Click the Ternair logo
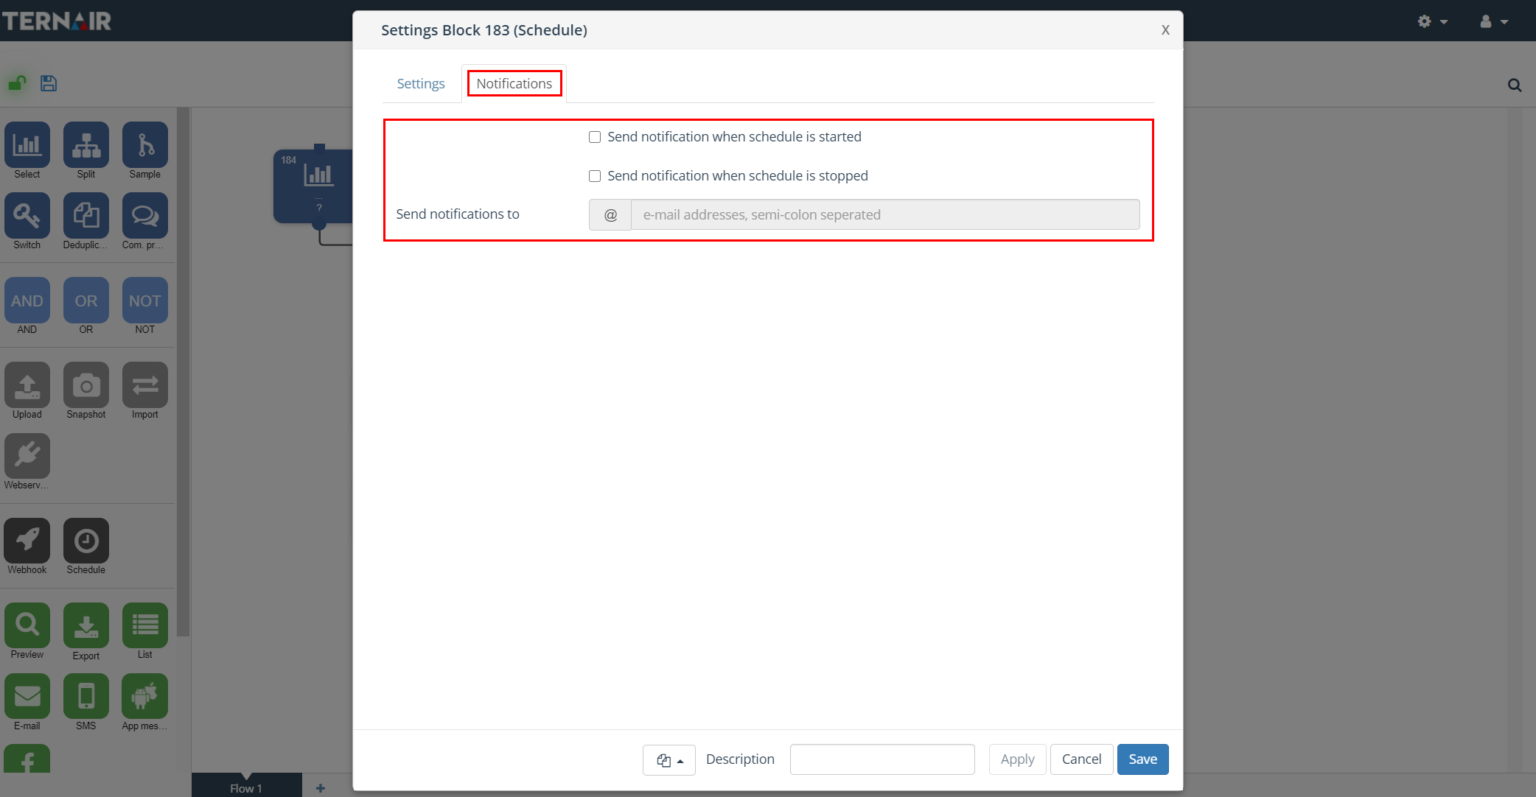 57,20
